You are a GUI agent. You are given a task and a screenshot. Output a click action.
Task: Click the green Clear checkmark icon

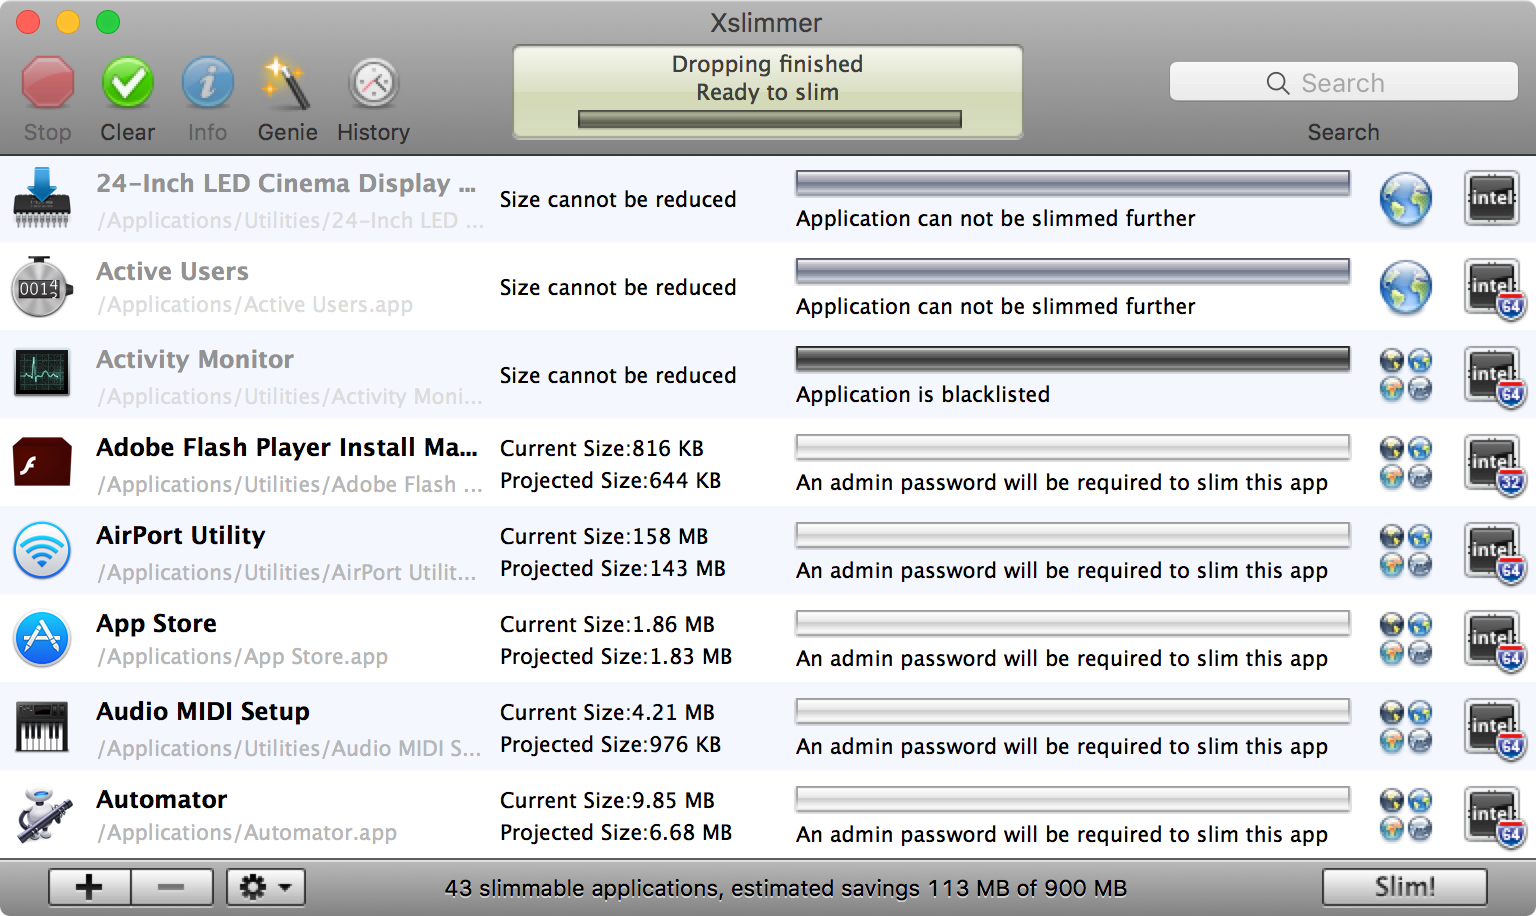click(127, 83)
